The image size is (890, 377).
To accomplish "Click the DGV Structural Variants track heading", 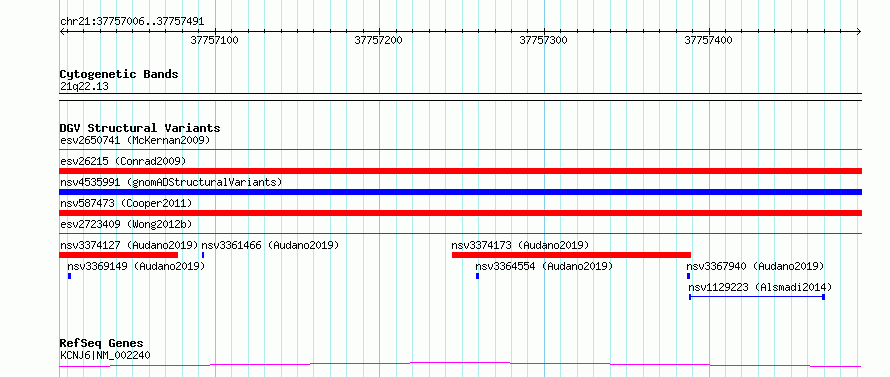I will (140, 128).
